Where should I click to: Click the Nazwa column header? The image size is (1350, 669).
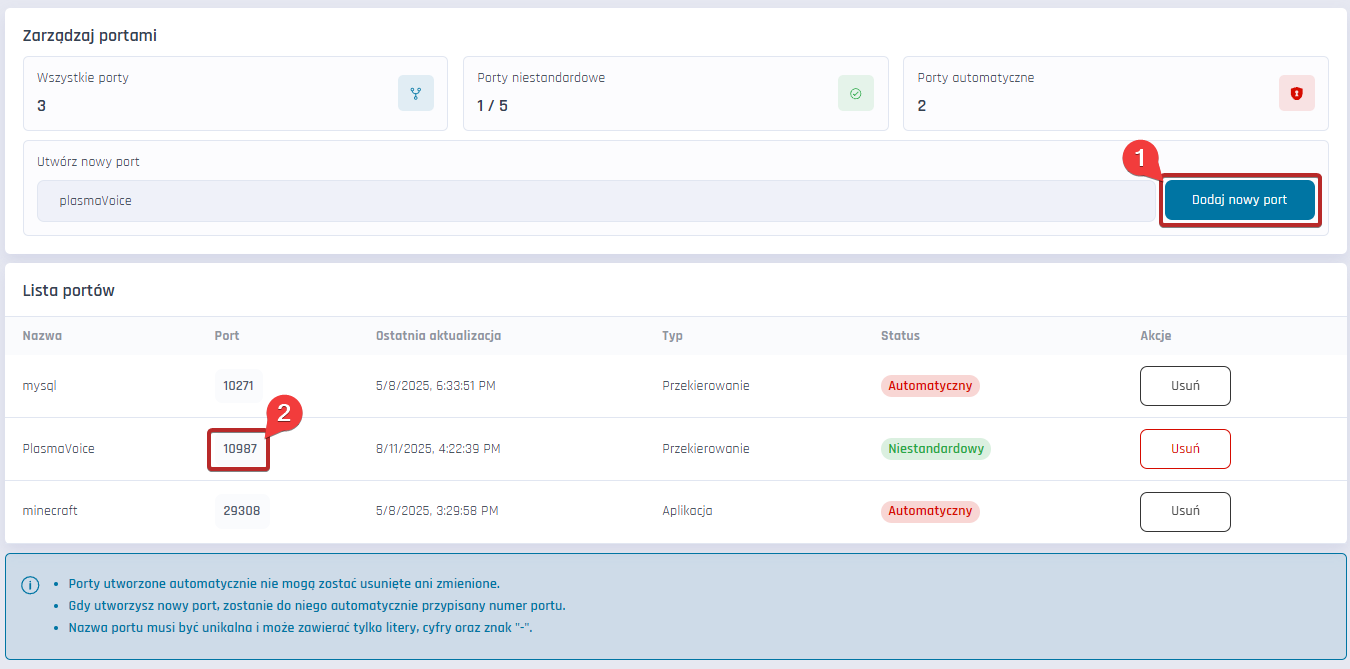[x=42, y=336]
